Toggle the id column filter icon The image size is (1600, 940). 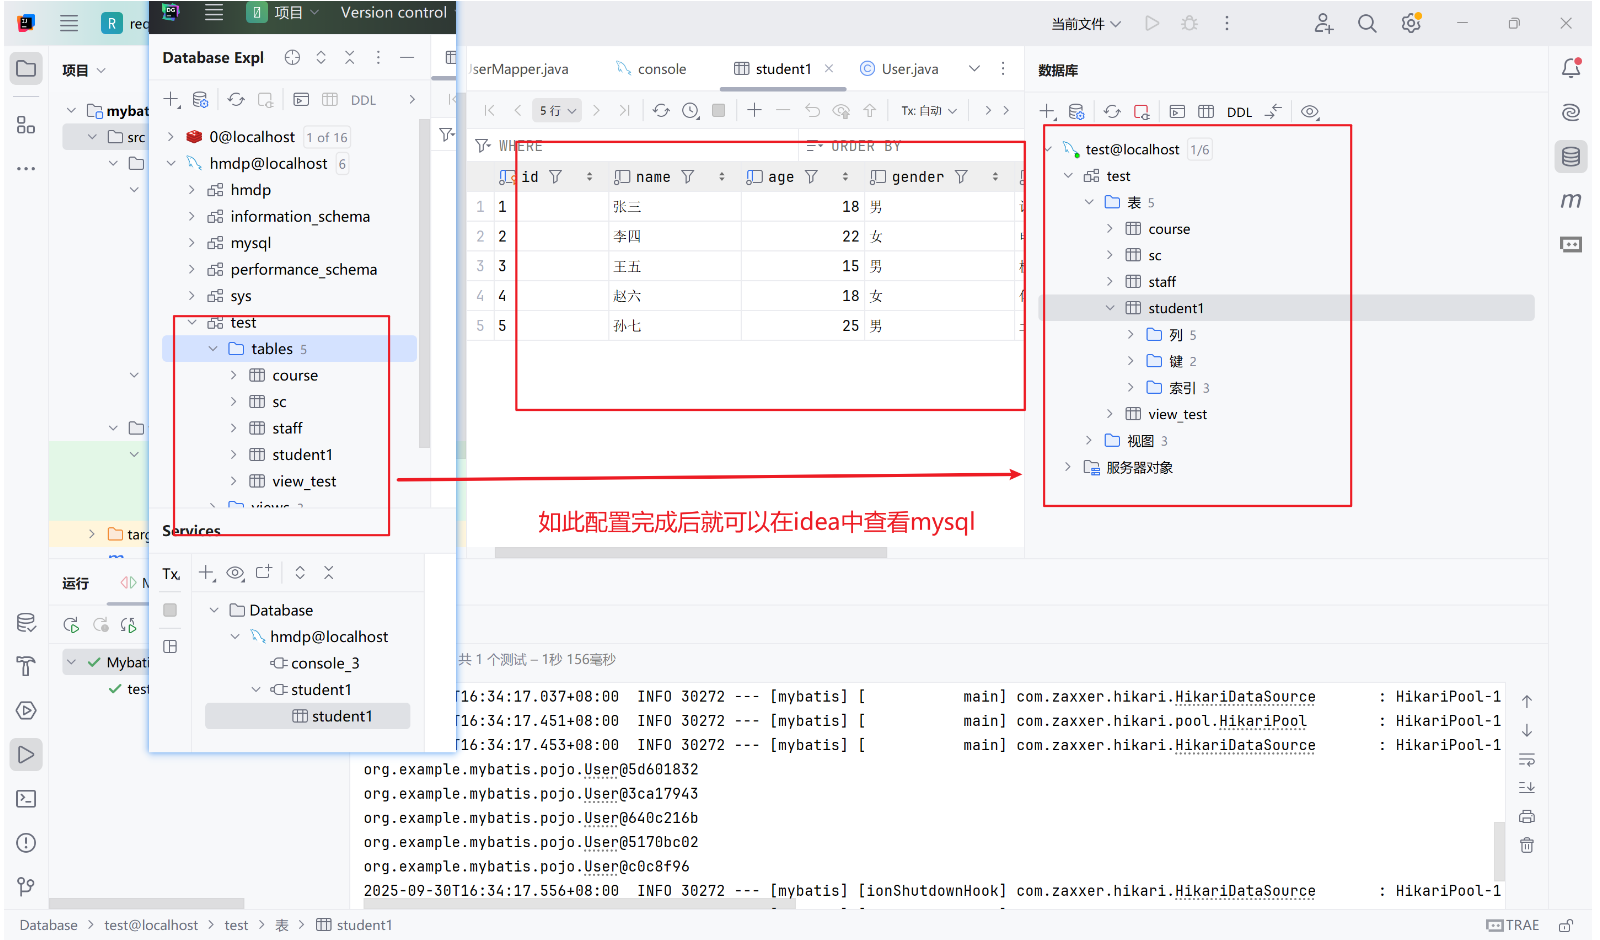tap(555, 177)
